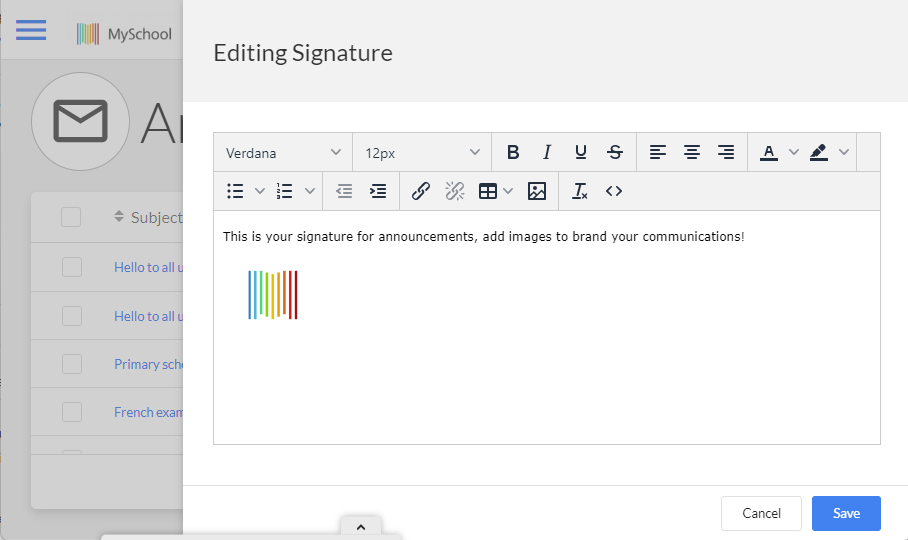Center align text
The image size is (908, 540).
[x=691, y=152]
